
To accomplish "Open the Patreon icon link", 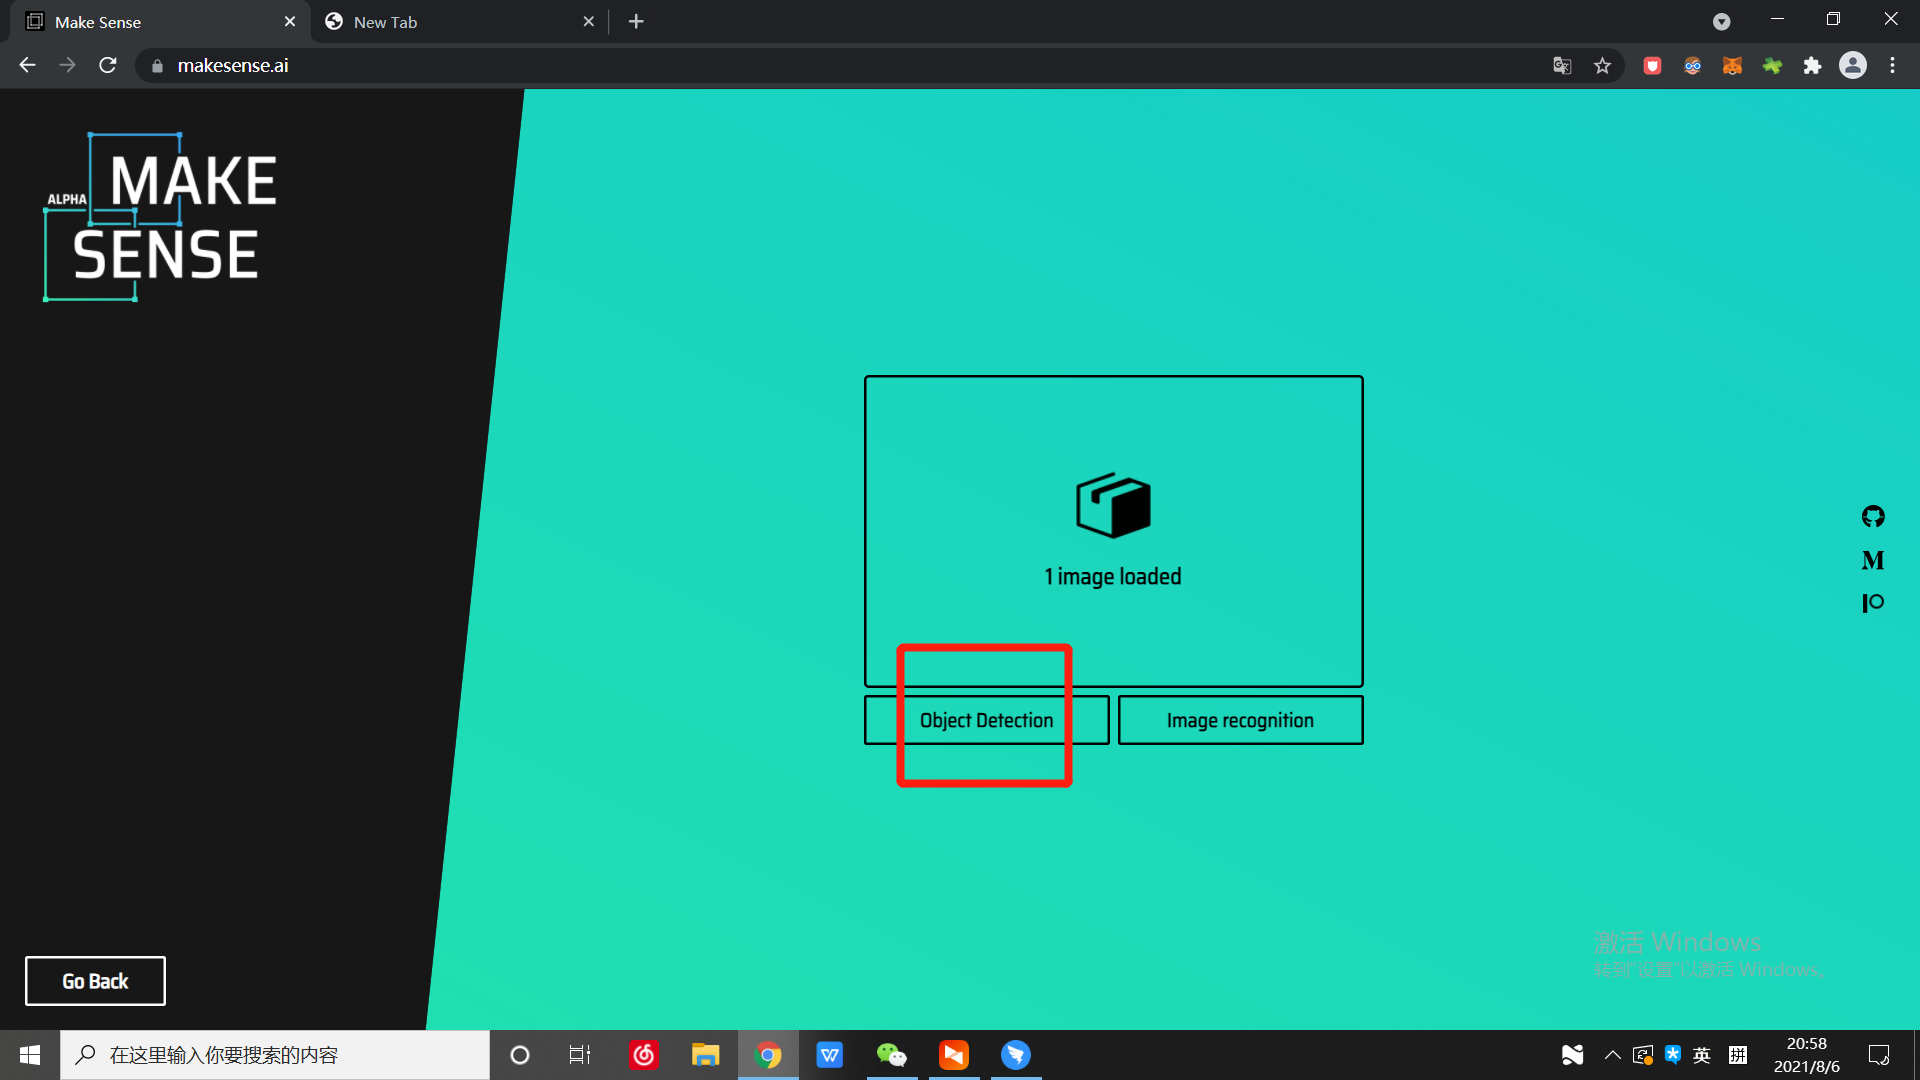I will 1873,603.
